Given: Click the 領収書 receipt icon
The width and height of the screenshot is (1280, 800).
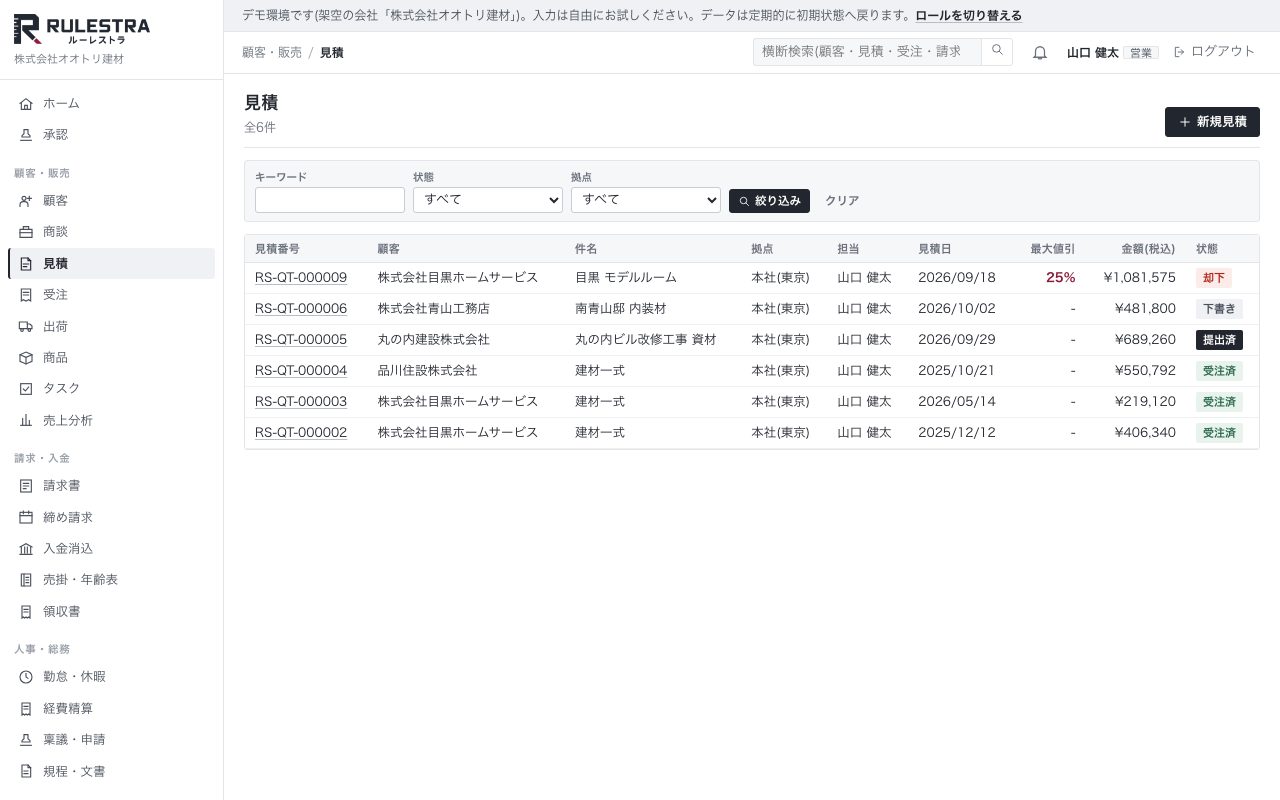Looking at the screenshot, I should coord(26,612).
